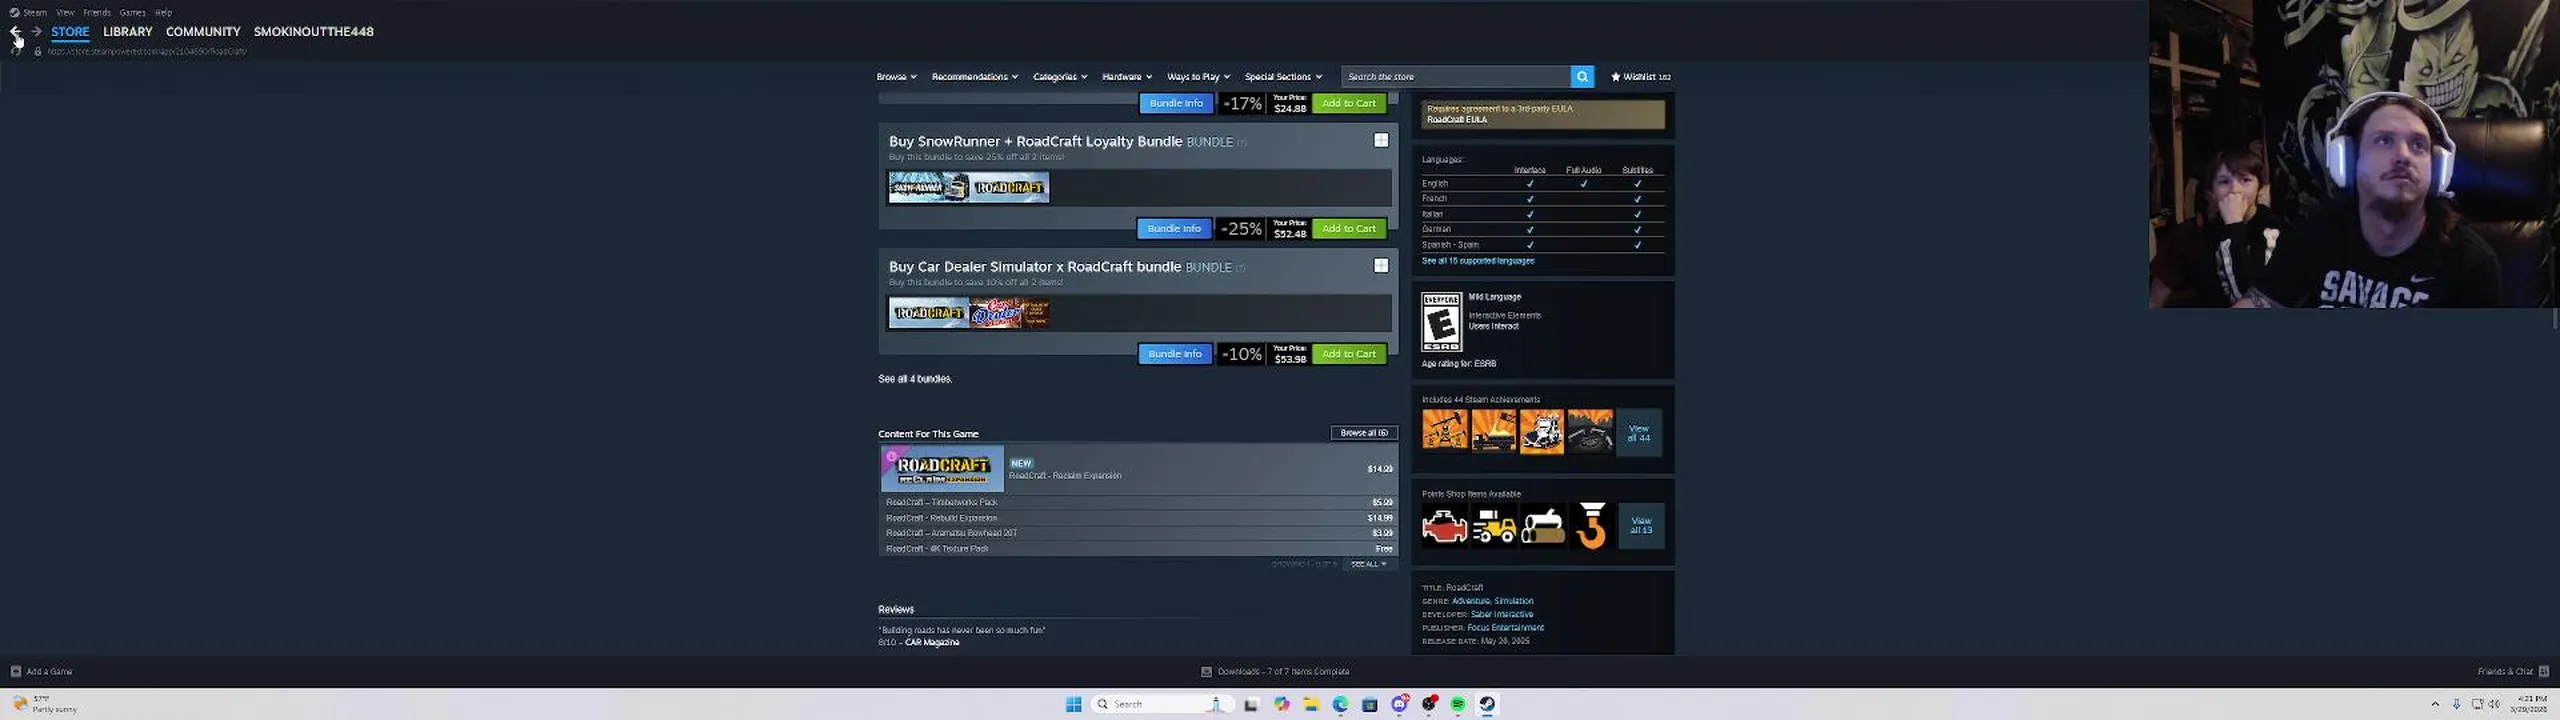Open the log pile Points Shop item

click(1542, 525)
